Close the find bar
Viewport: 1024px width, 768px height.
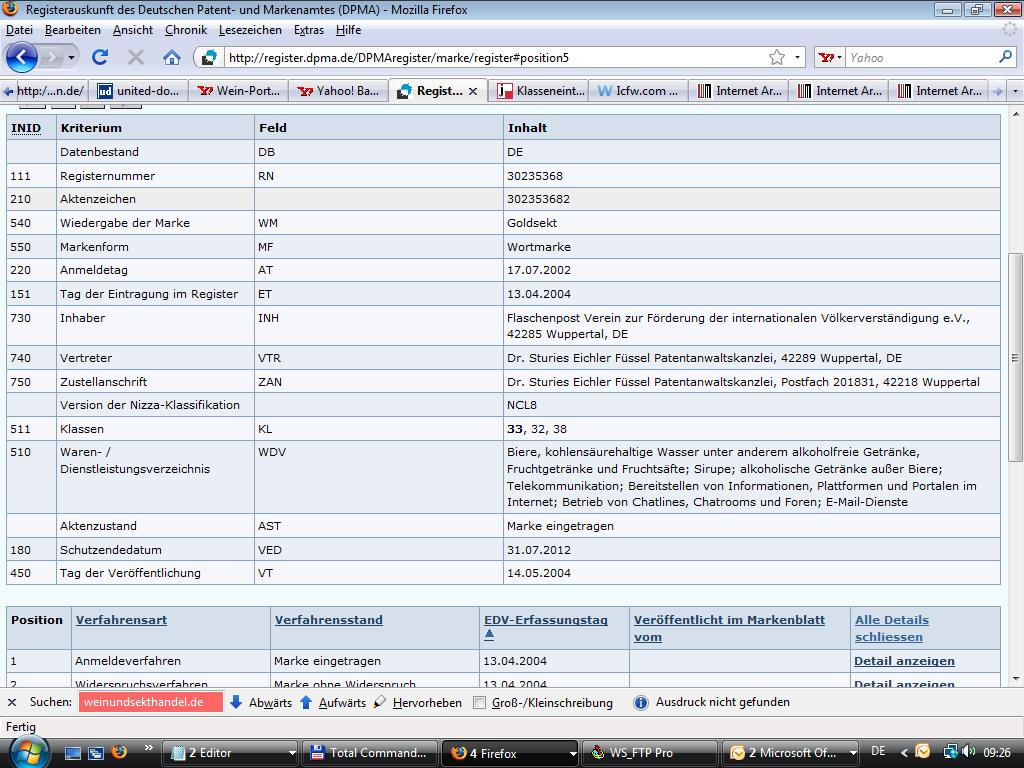point(12,703)
